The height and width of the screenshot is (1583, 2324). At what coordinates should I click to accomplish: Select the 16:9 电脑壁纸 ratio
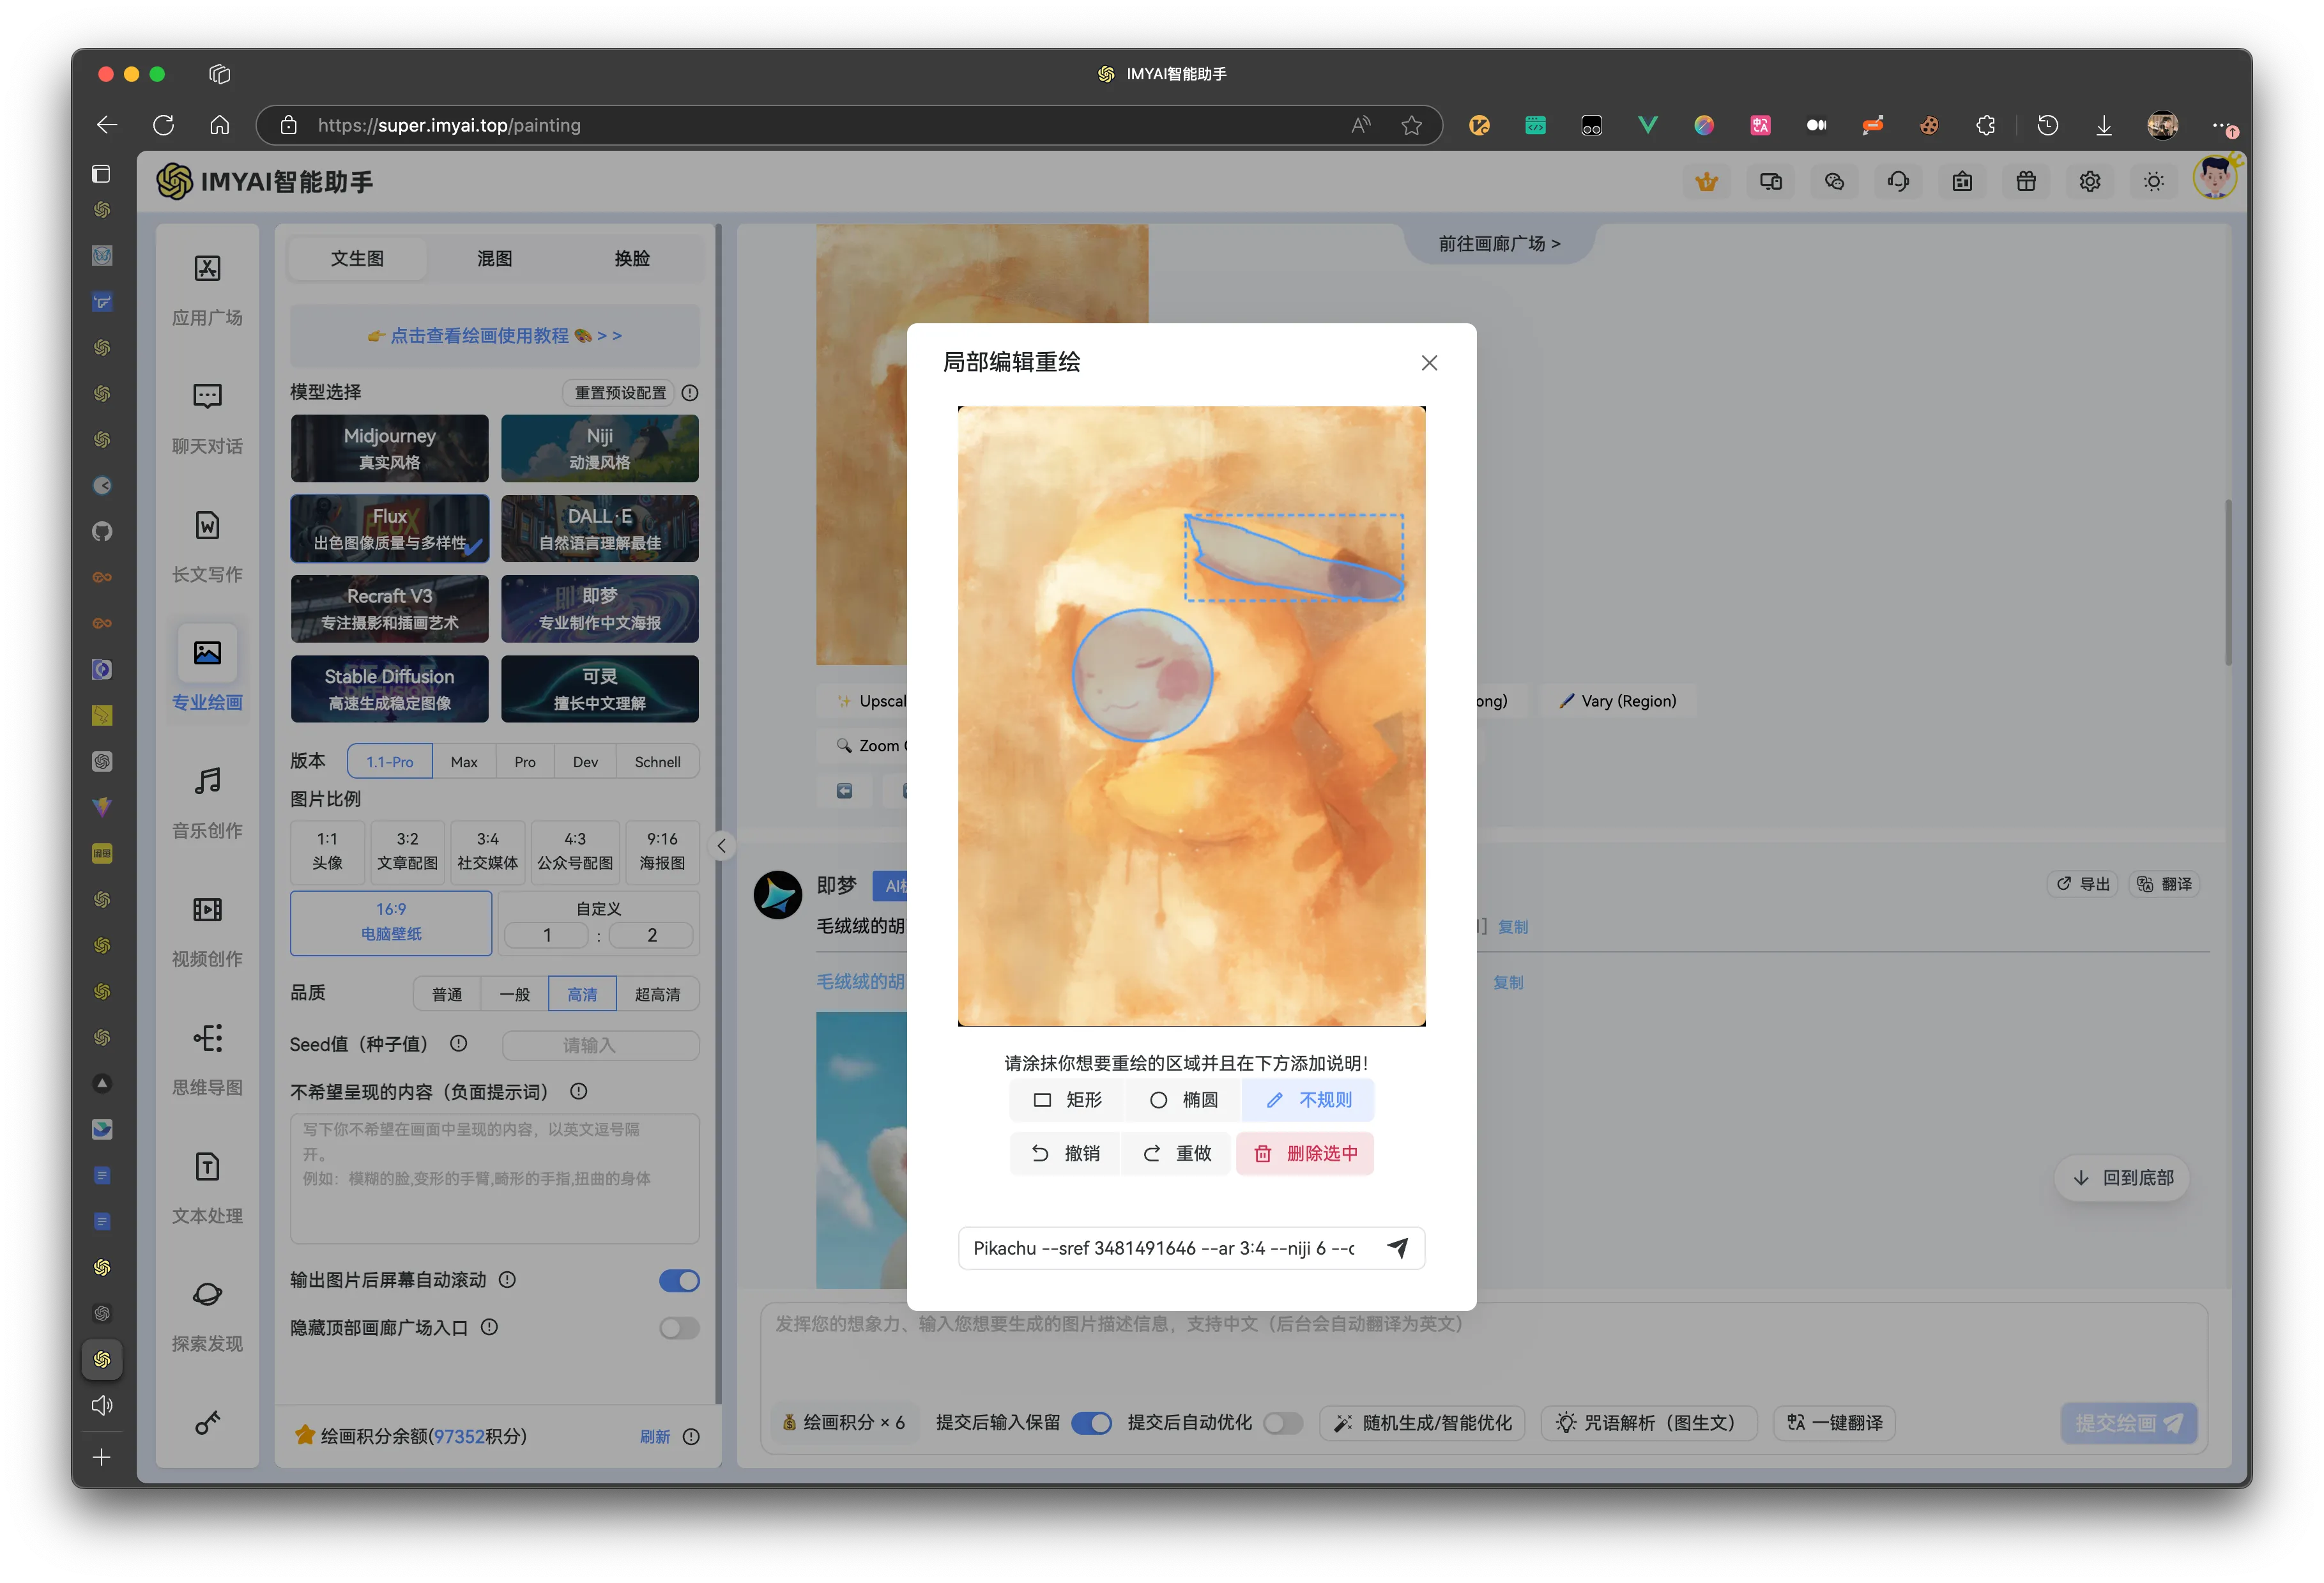click(x=391, y=922)
